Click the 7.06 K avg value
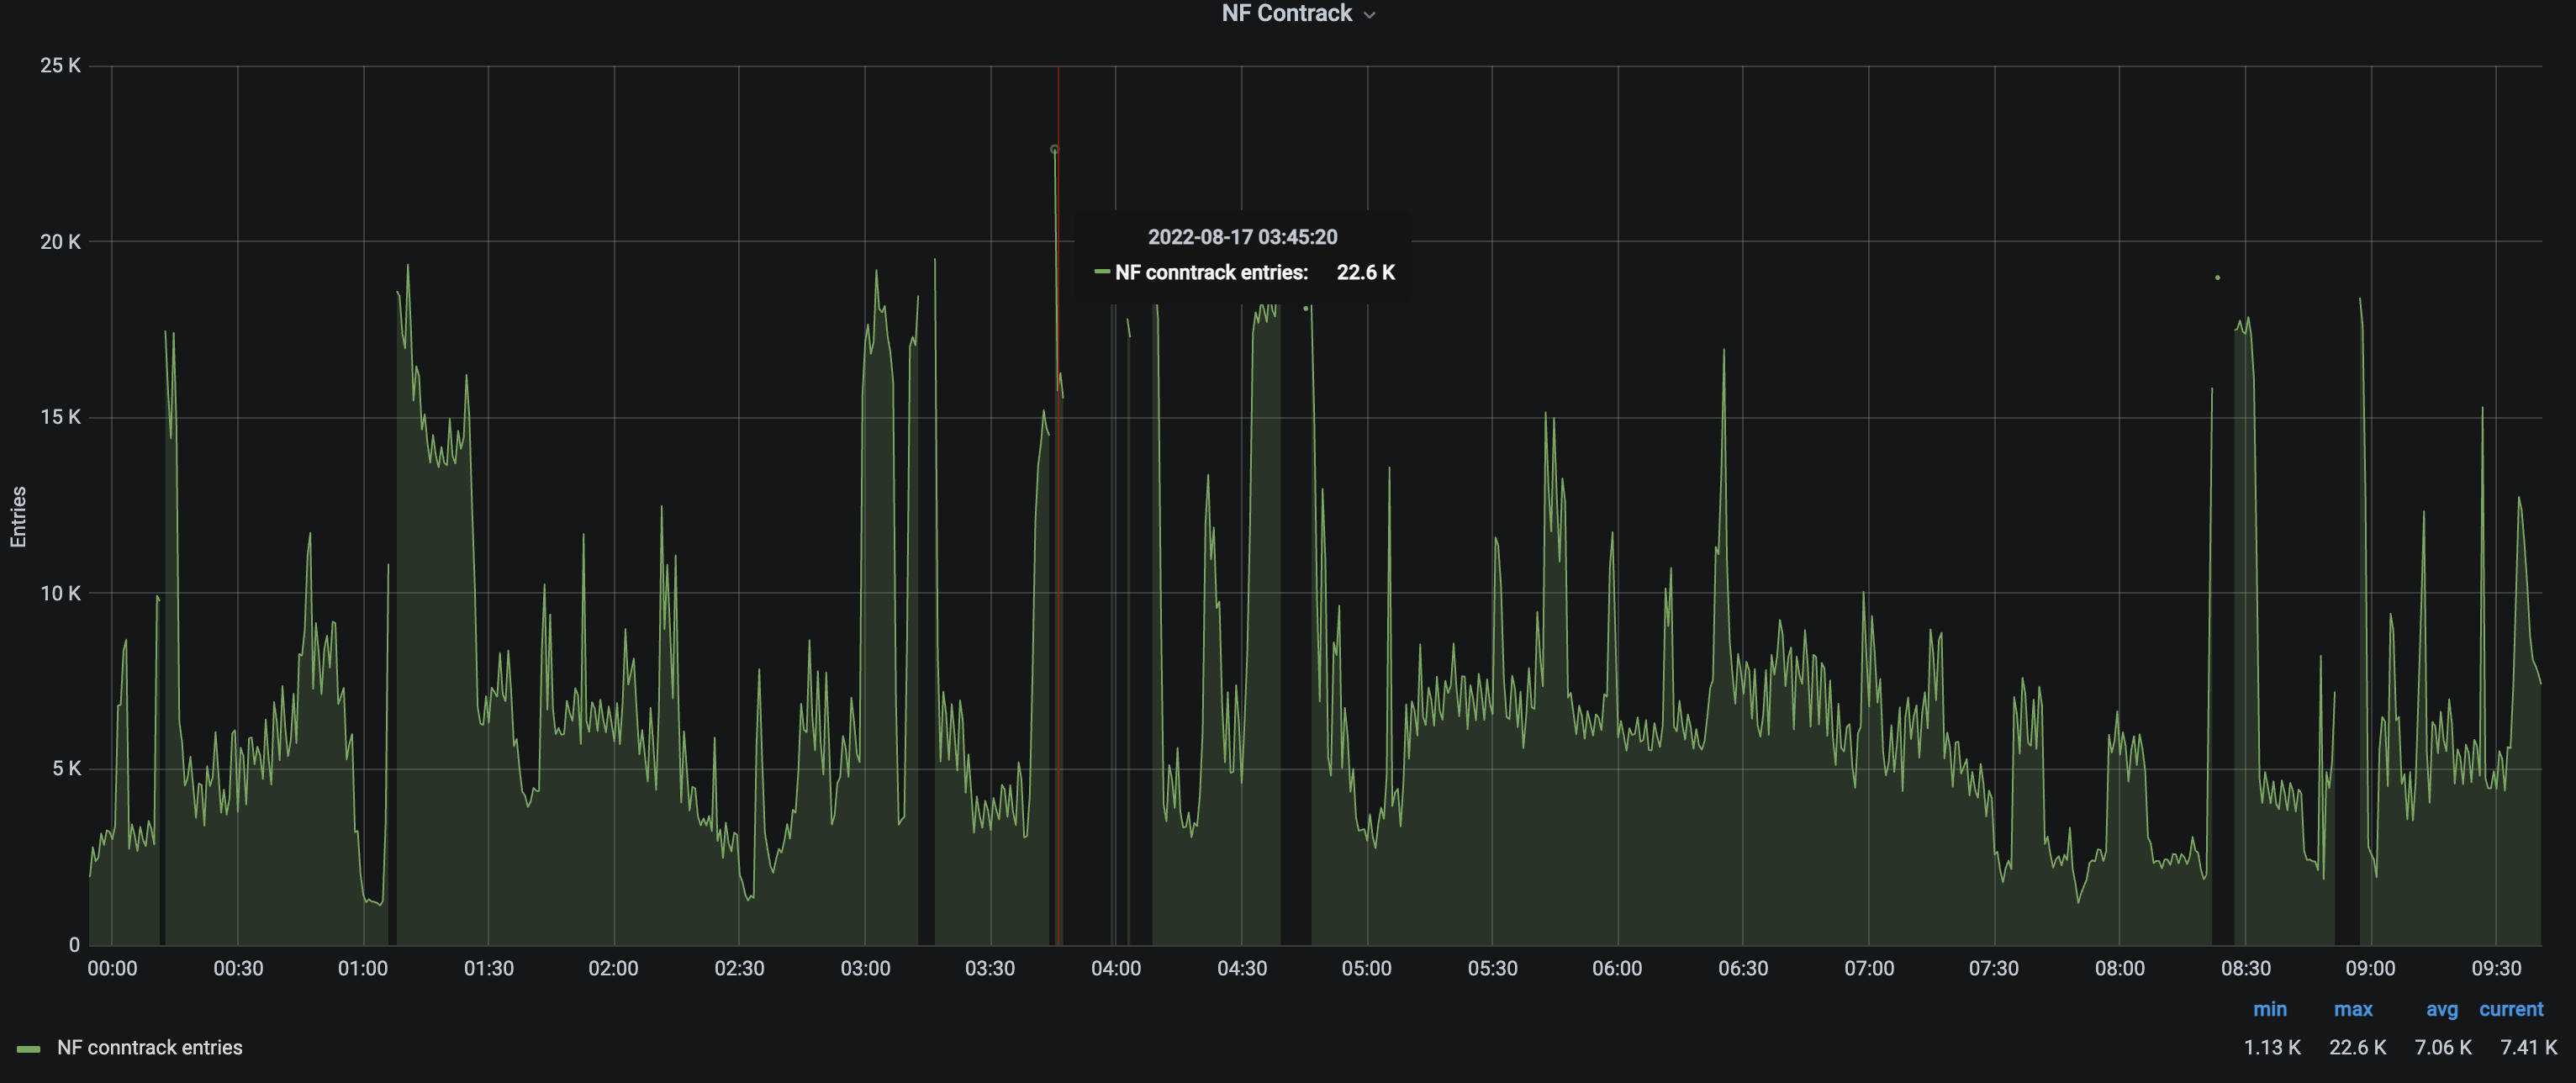 (2443, 1047)
